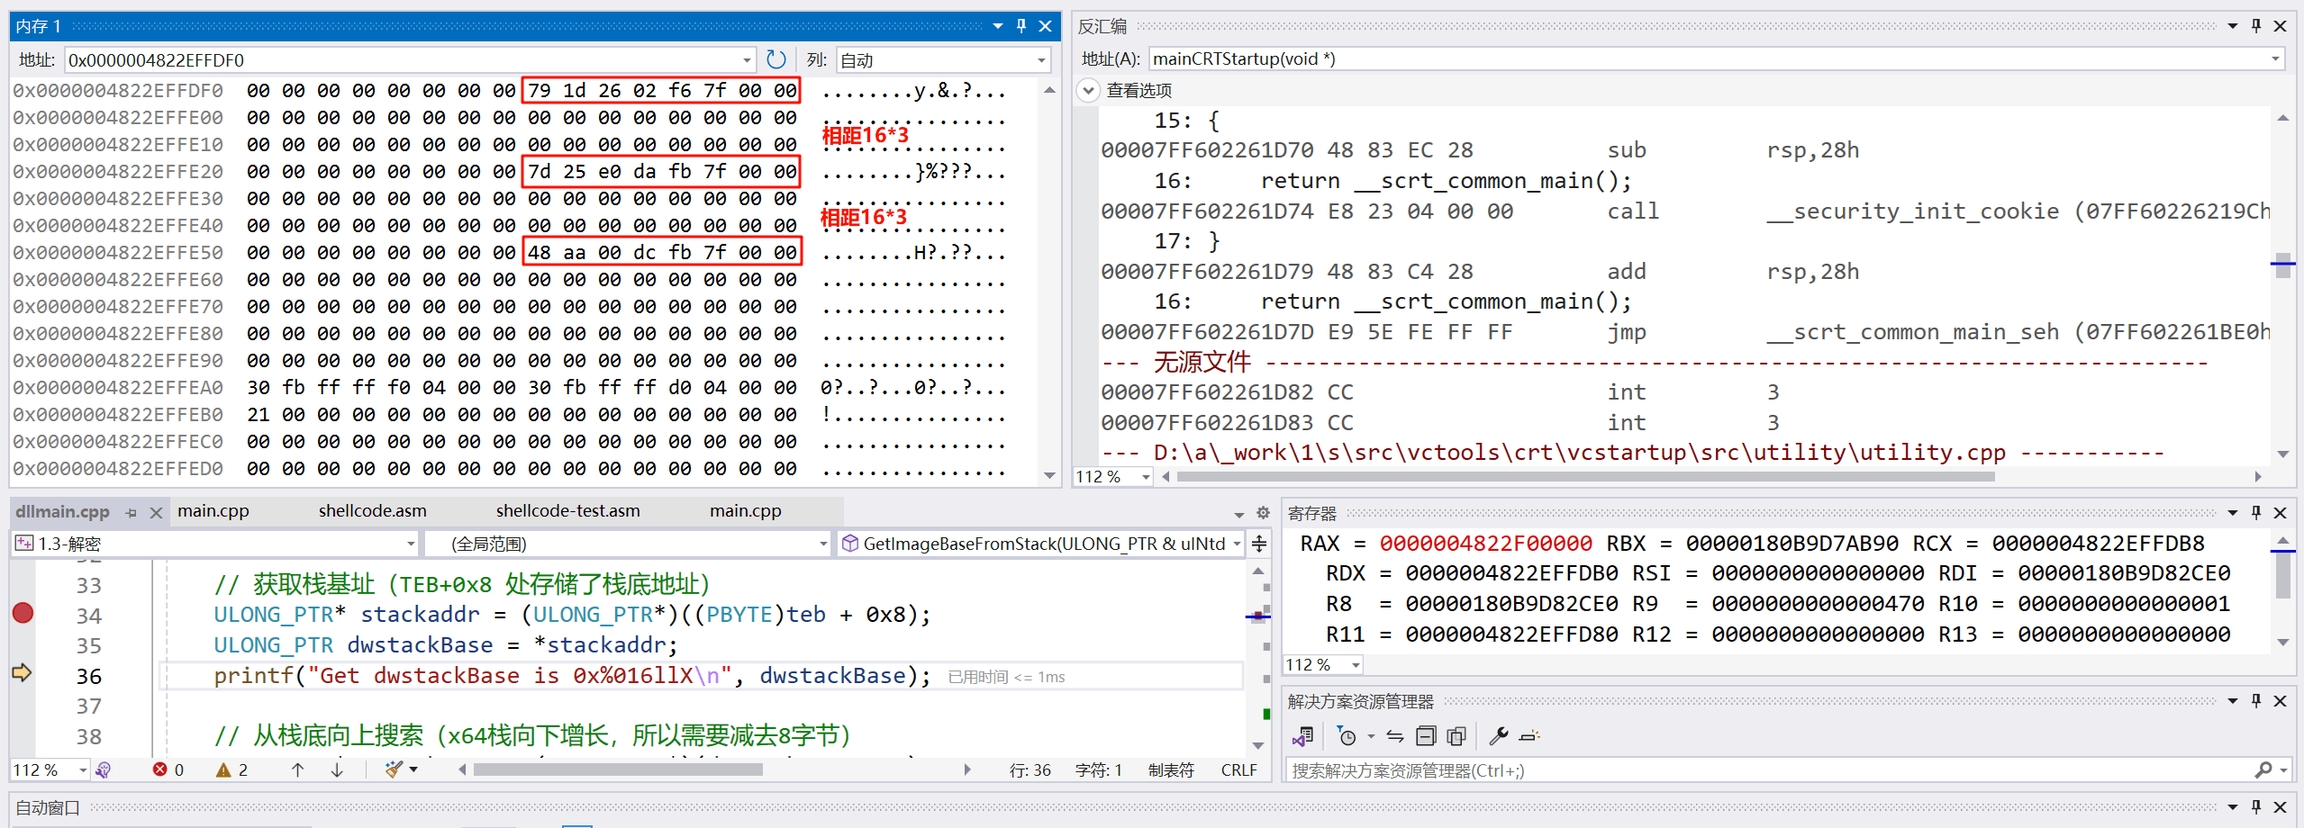The height and width of the screenshot is (828, 2304).
Task: Switch to the shellcode-test.asm tab
Action: point(567,511)
